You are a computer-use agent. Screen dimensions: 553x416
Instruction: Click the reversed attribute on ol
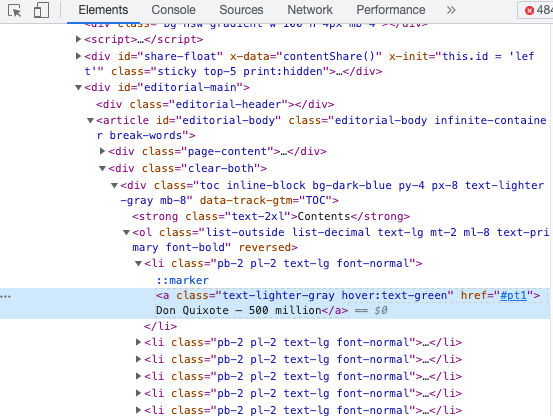click(264, 247)
